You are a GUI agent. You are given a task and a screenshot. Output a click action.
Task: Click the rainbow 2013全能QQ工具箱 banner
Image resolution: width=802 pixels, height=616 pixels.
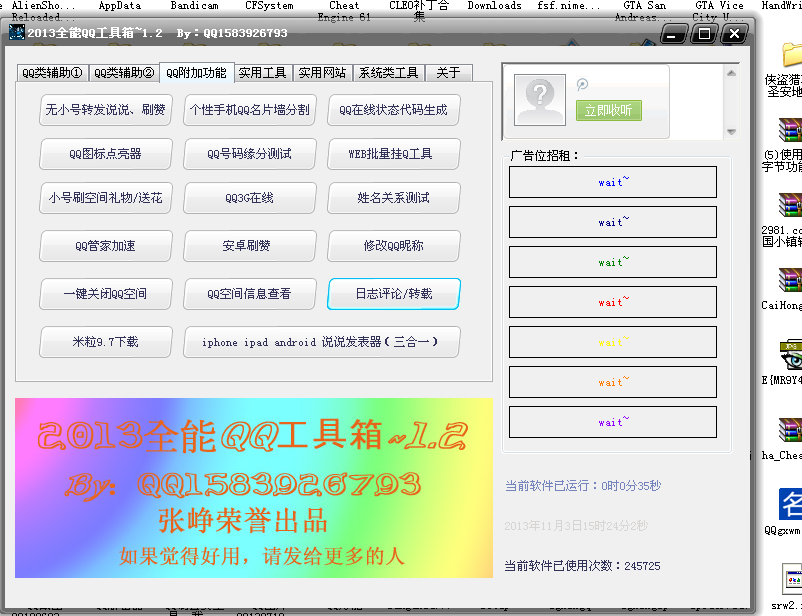(x=254, y=488)
